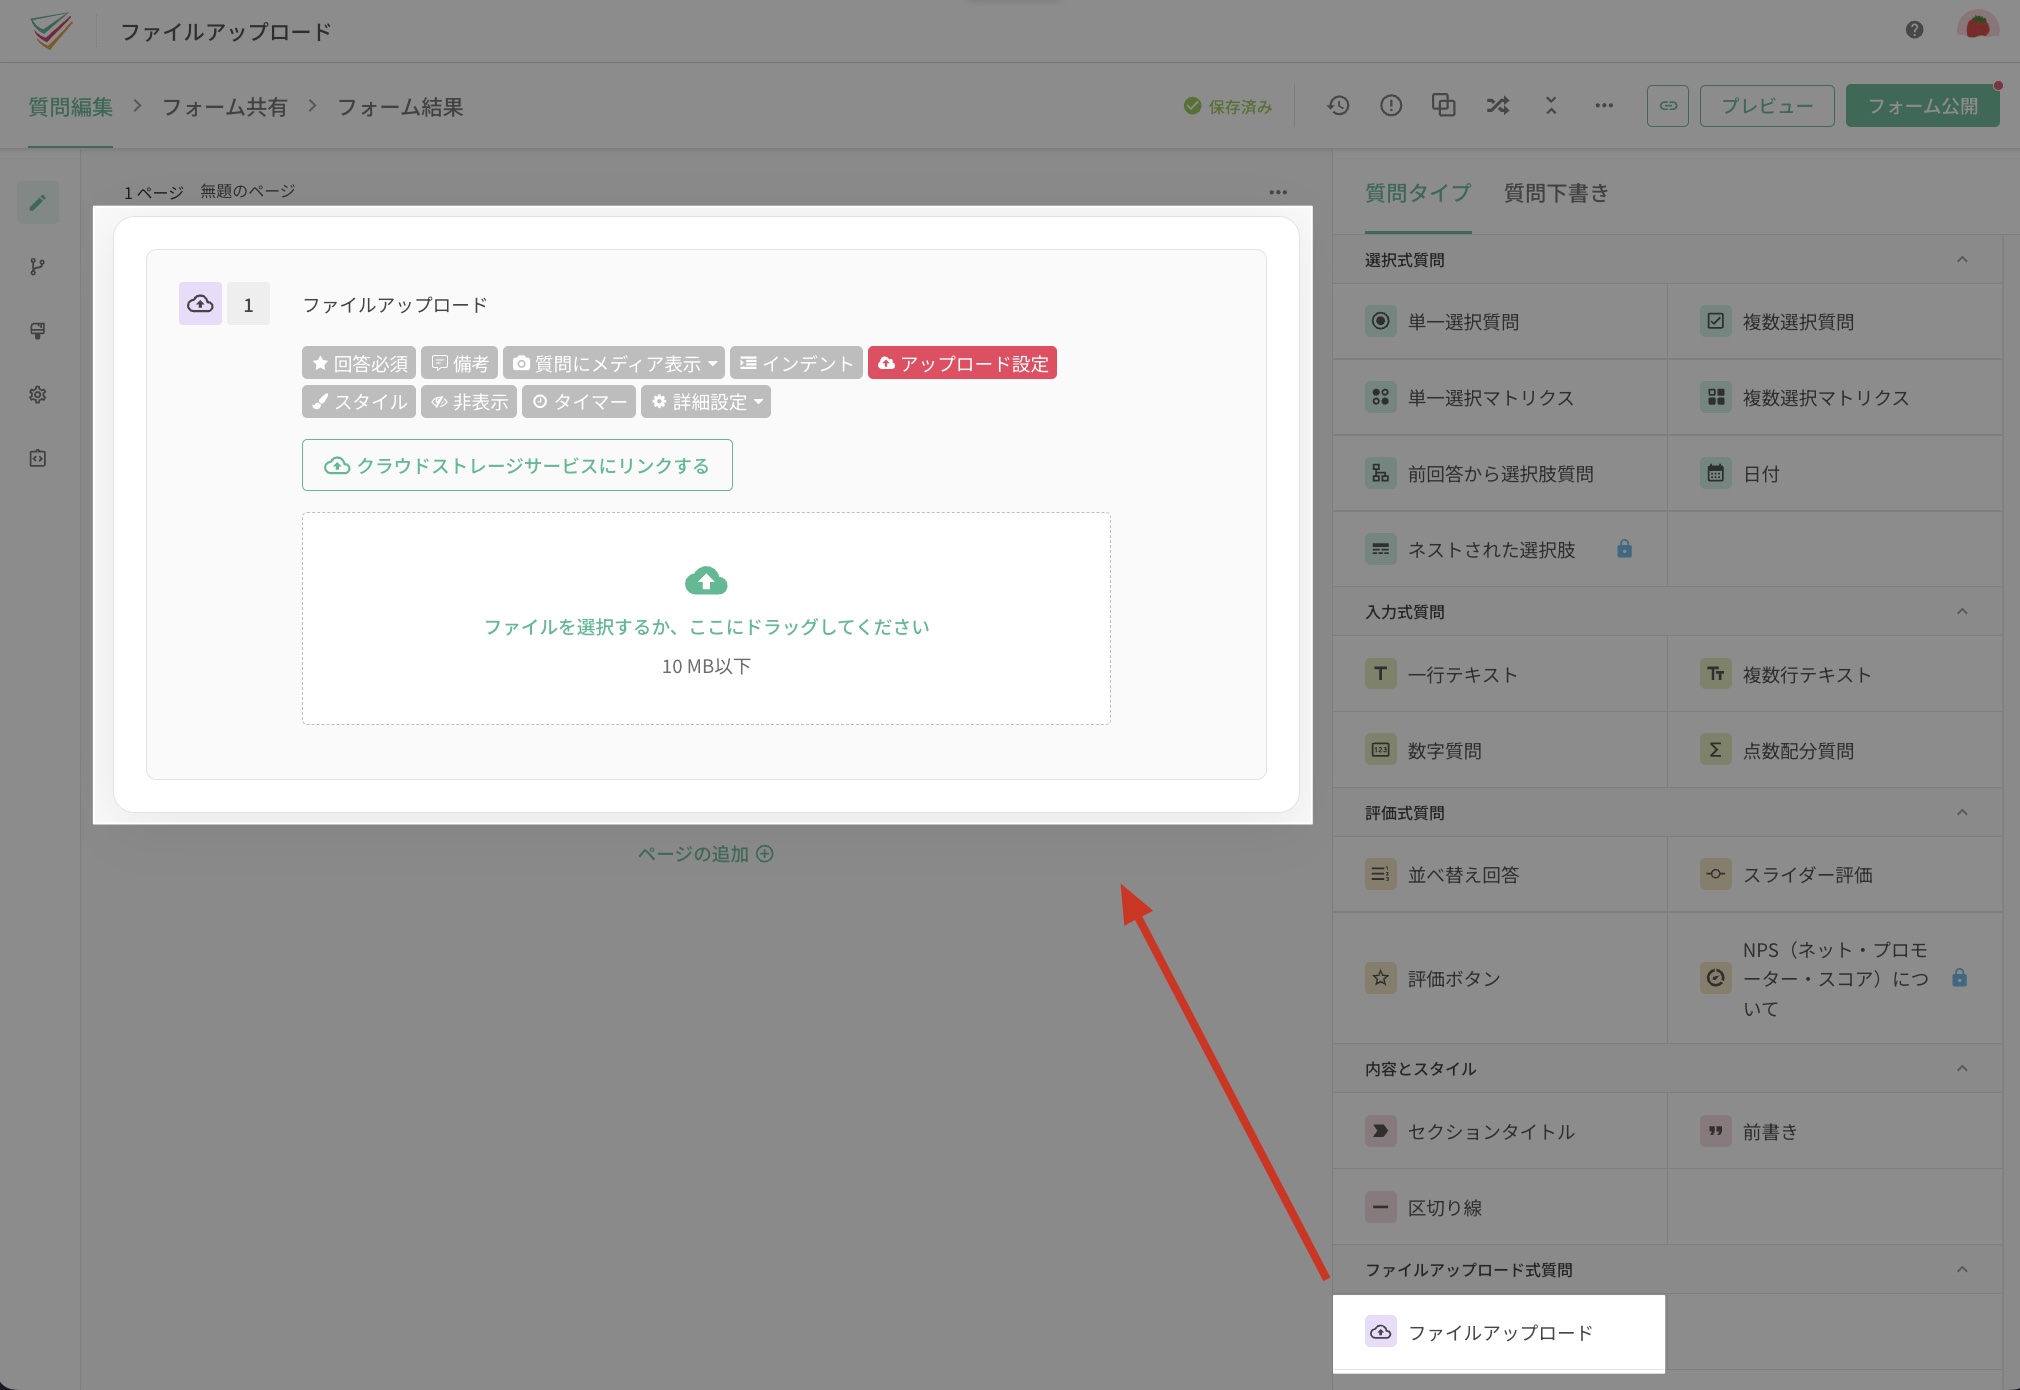Screen dimensions: 2020x1390
Task: Switch to 質問下書き tab
Action: [1556, 193]
